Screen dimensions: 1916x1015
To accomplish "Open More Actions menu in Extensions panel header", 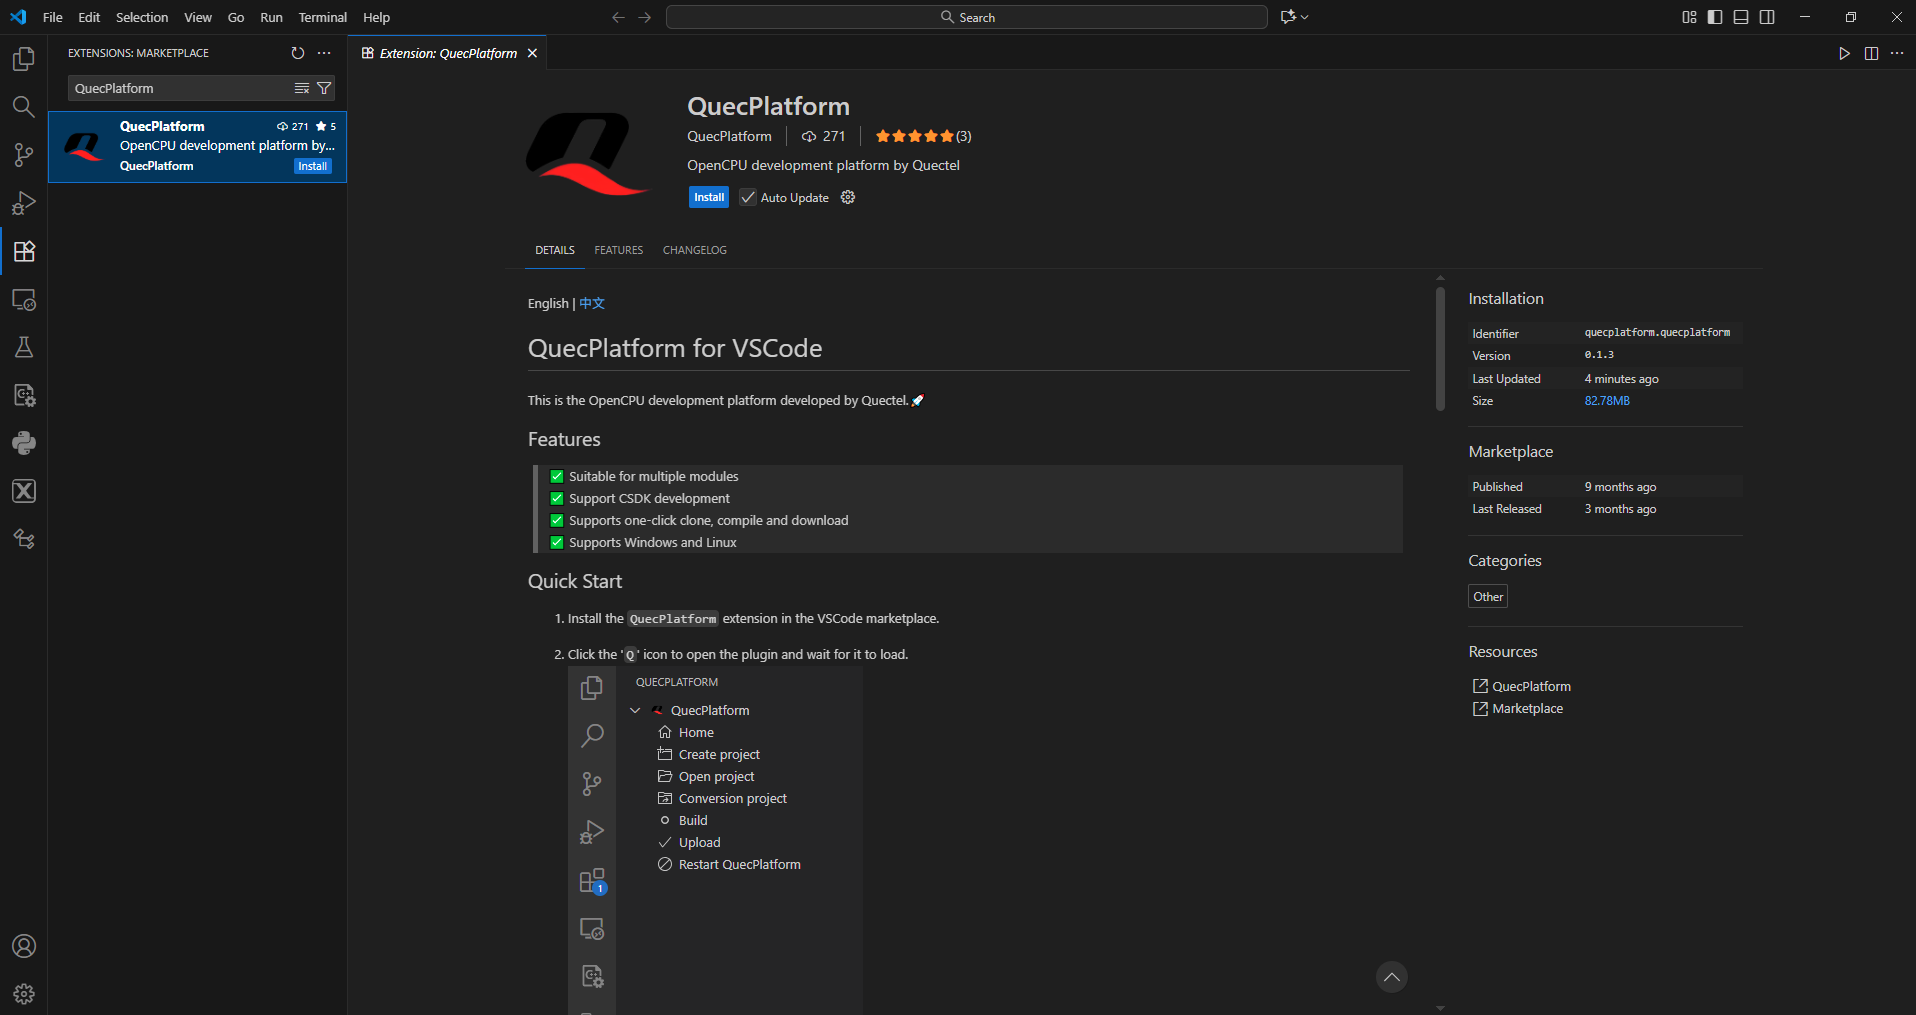I will (323, 53).
